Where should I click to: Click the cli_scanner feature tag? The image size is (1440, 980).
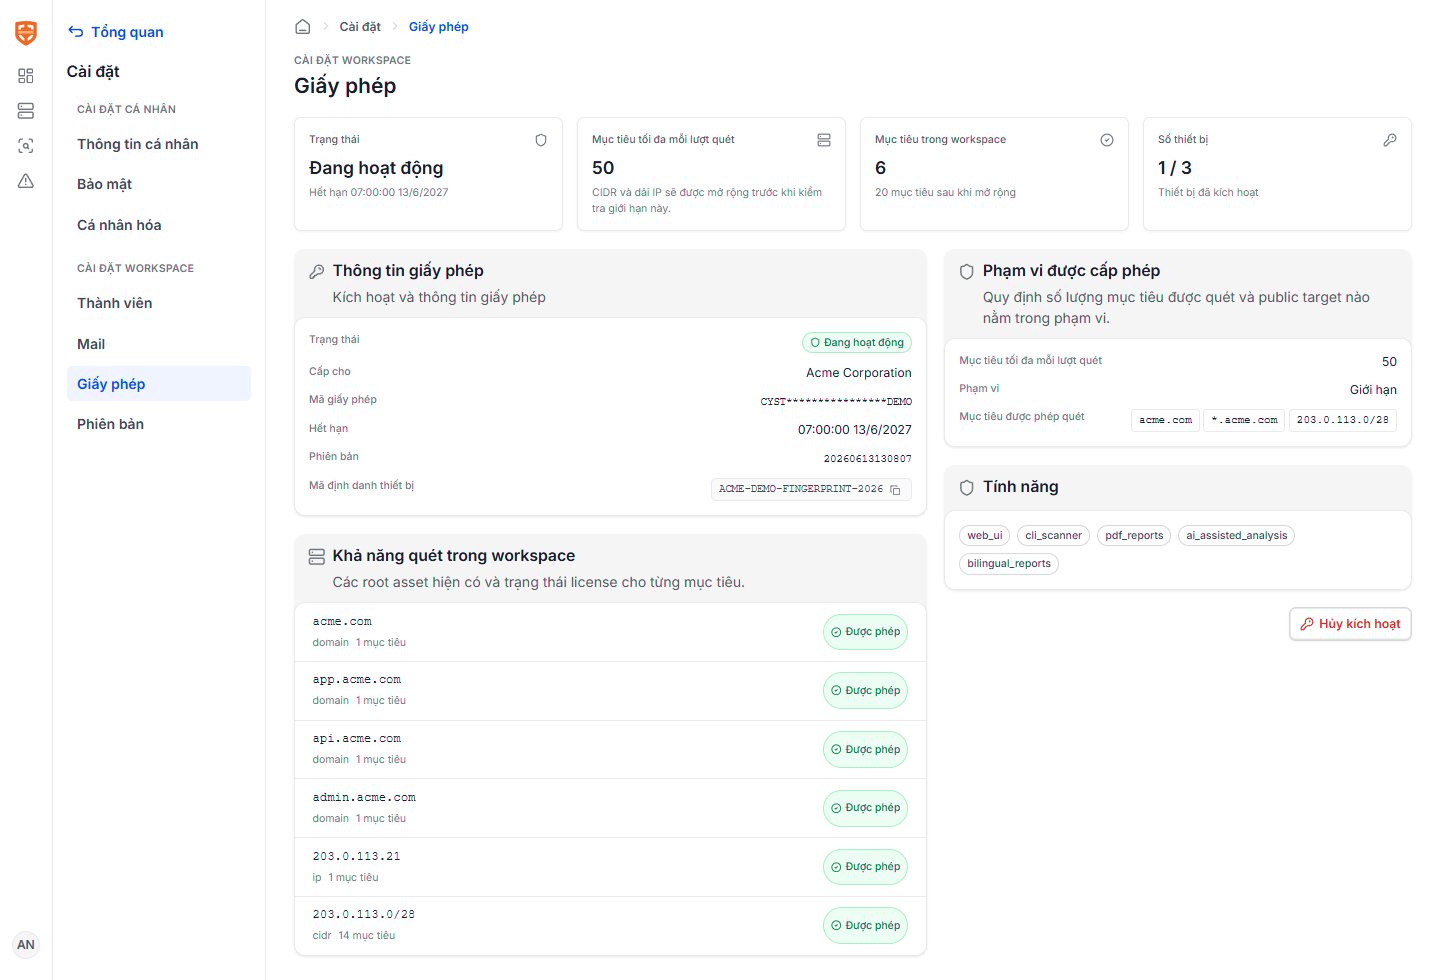(x=1053, y=536)
